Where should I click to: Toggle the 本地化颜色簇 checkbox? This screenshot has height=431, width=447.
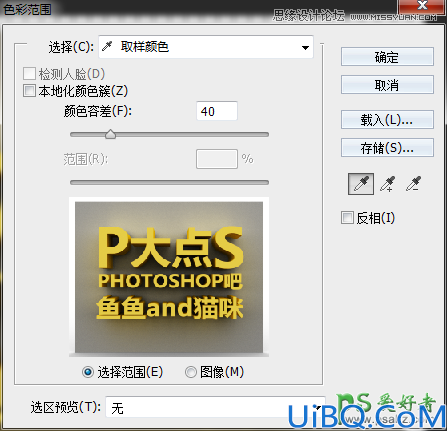click(x=29, y=91)
